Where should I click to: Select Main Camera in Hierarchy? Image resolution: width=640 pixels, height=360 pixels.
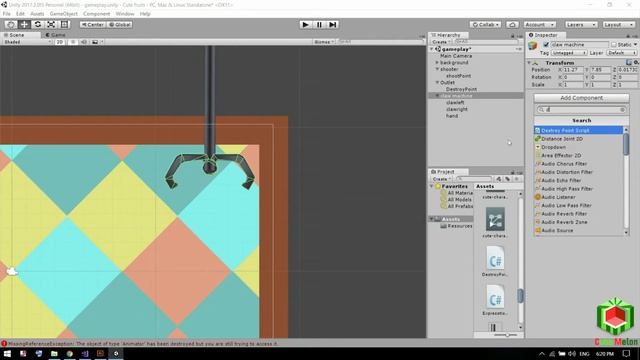[456, 56]
